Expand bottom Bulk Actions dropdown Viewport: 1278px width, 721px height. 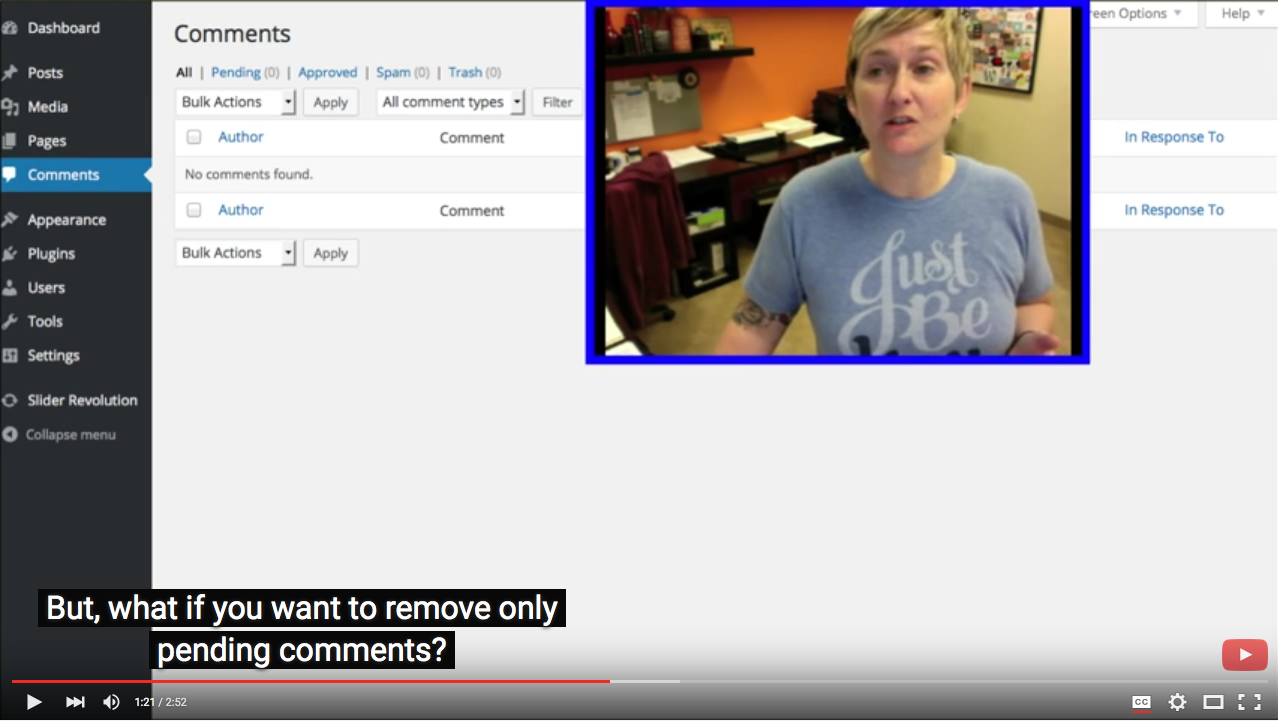click(236, 253)
